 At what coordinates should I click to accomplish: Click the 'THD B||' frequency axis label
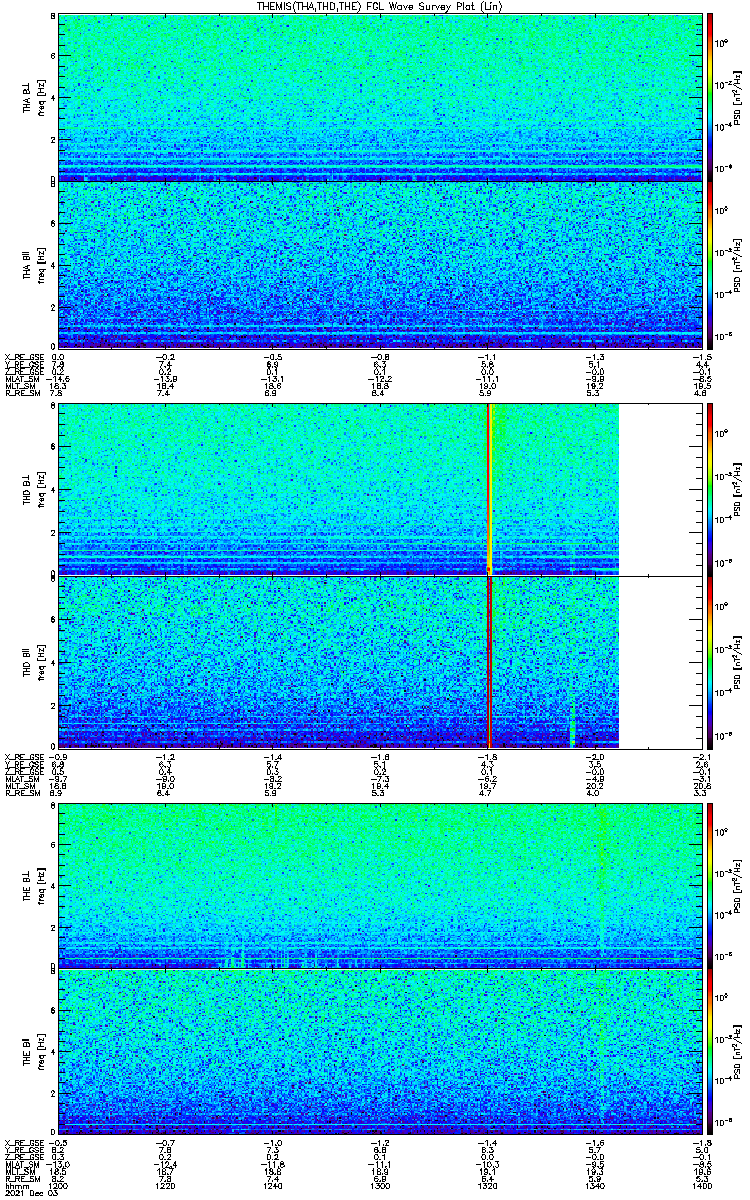[34, 662]
